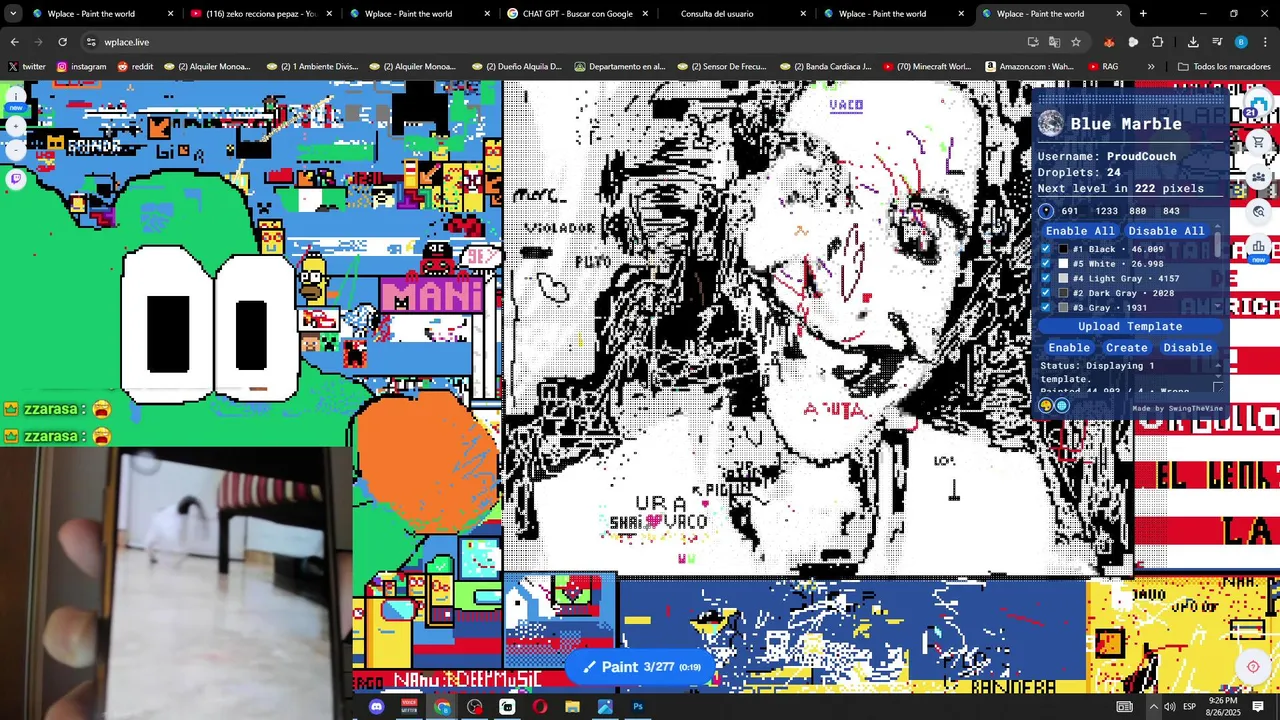The height and width of the screenshot is (720, 1280).
Task: Open the reddit bookmark
Action: [135, 67]
